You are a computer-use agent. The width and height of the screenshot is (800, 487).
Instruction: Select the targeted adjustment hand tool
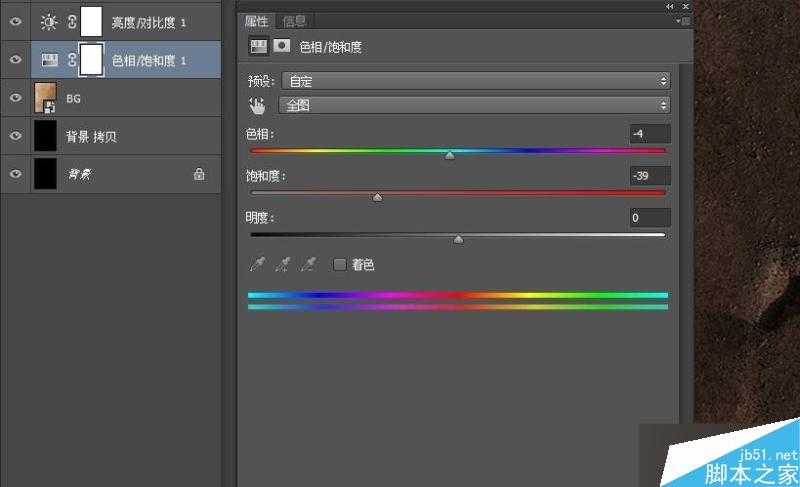click(x=257, y=105)
